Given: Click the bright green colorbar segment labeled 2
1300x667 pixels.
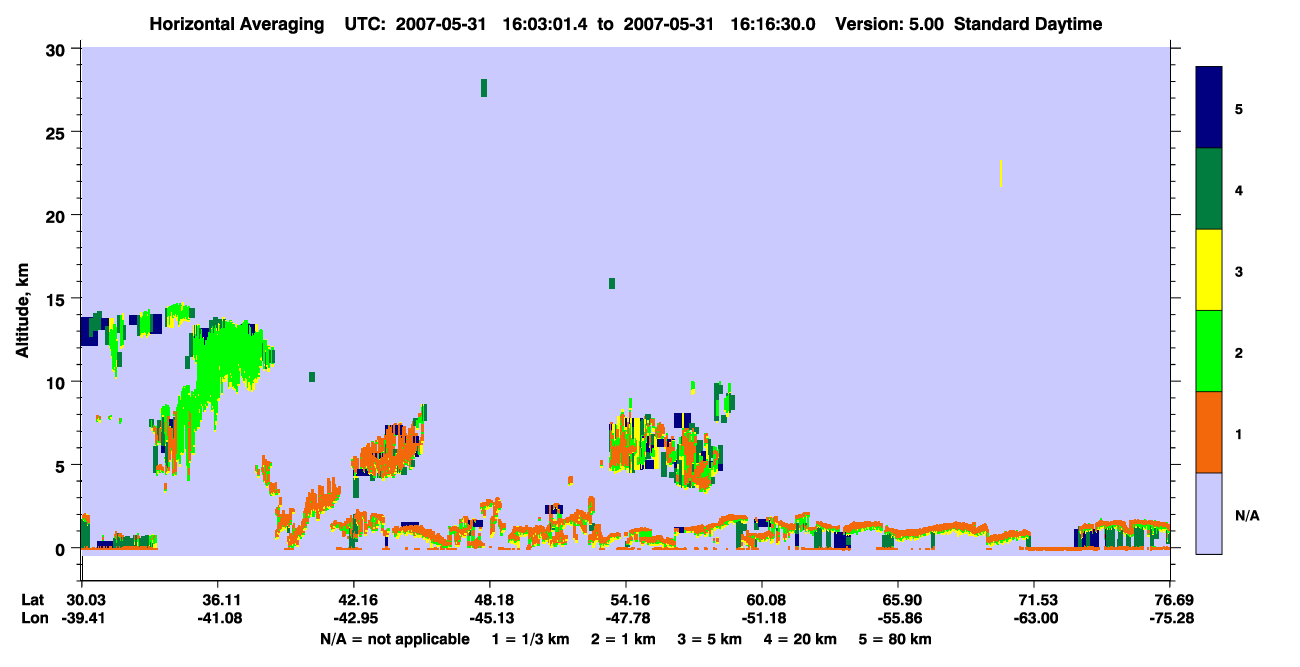Looking at the screenshot, I should click(1209, 351).
